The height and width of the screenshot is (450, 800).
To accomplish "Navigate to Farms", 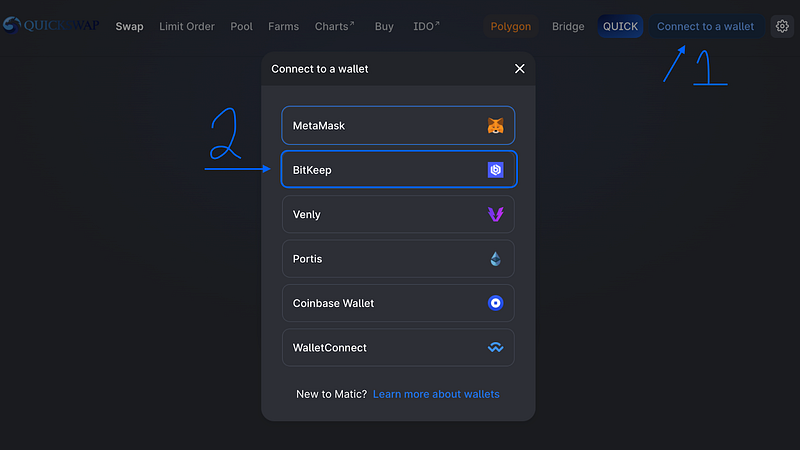I will (x=284, y=27).
